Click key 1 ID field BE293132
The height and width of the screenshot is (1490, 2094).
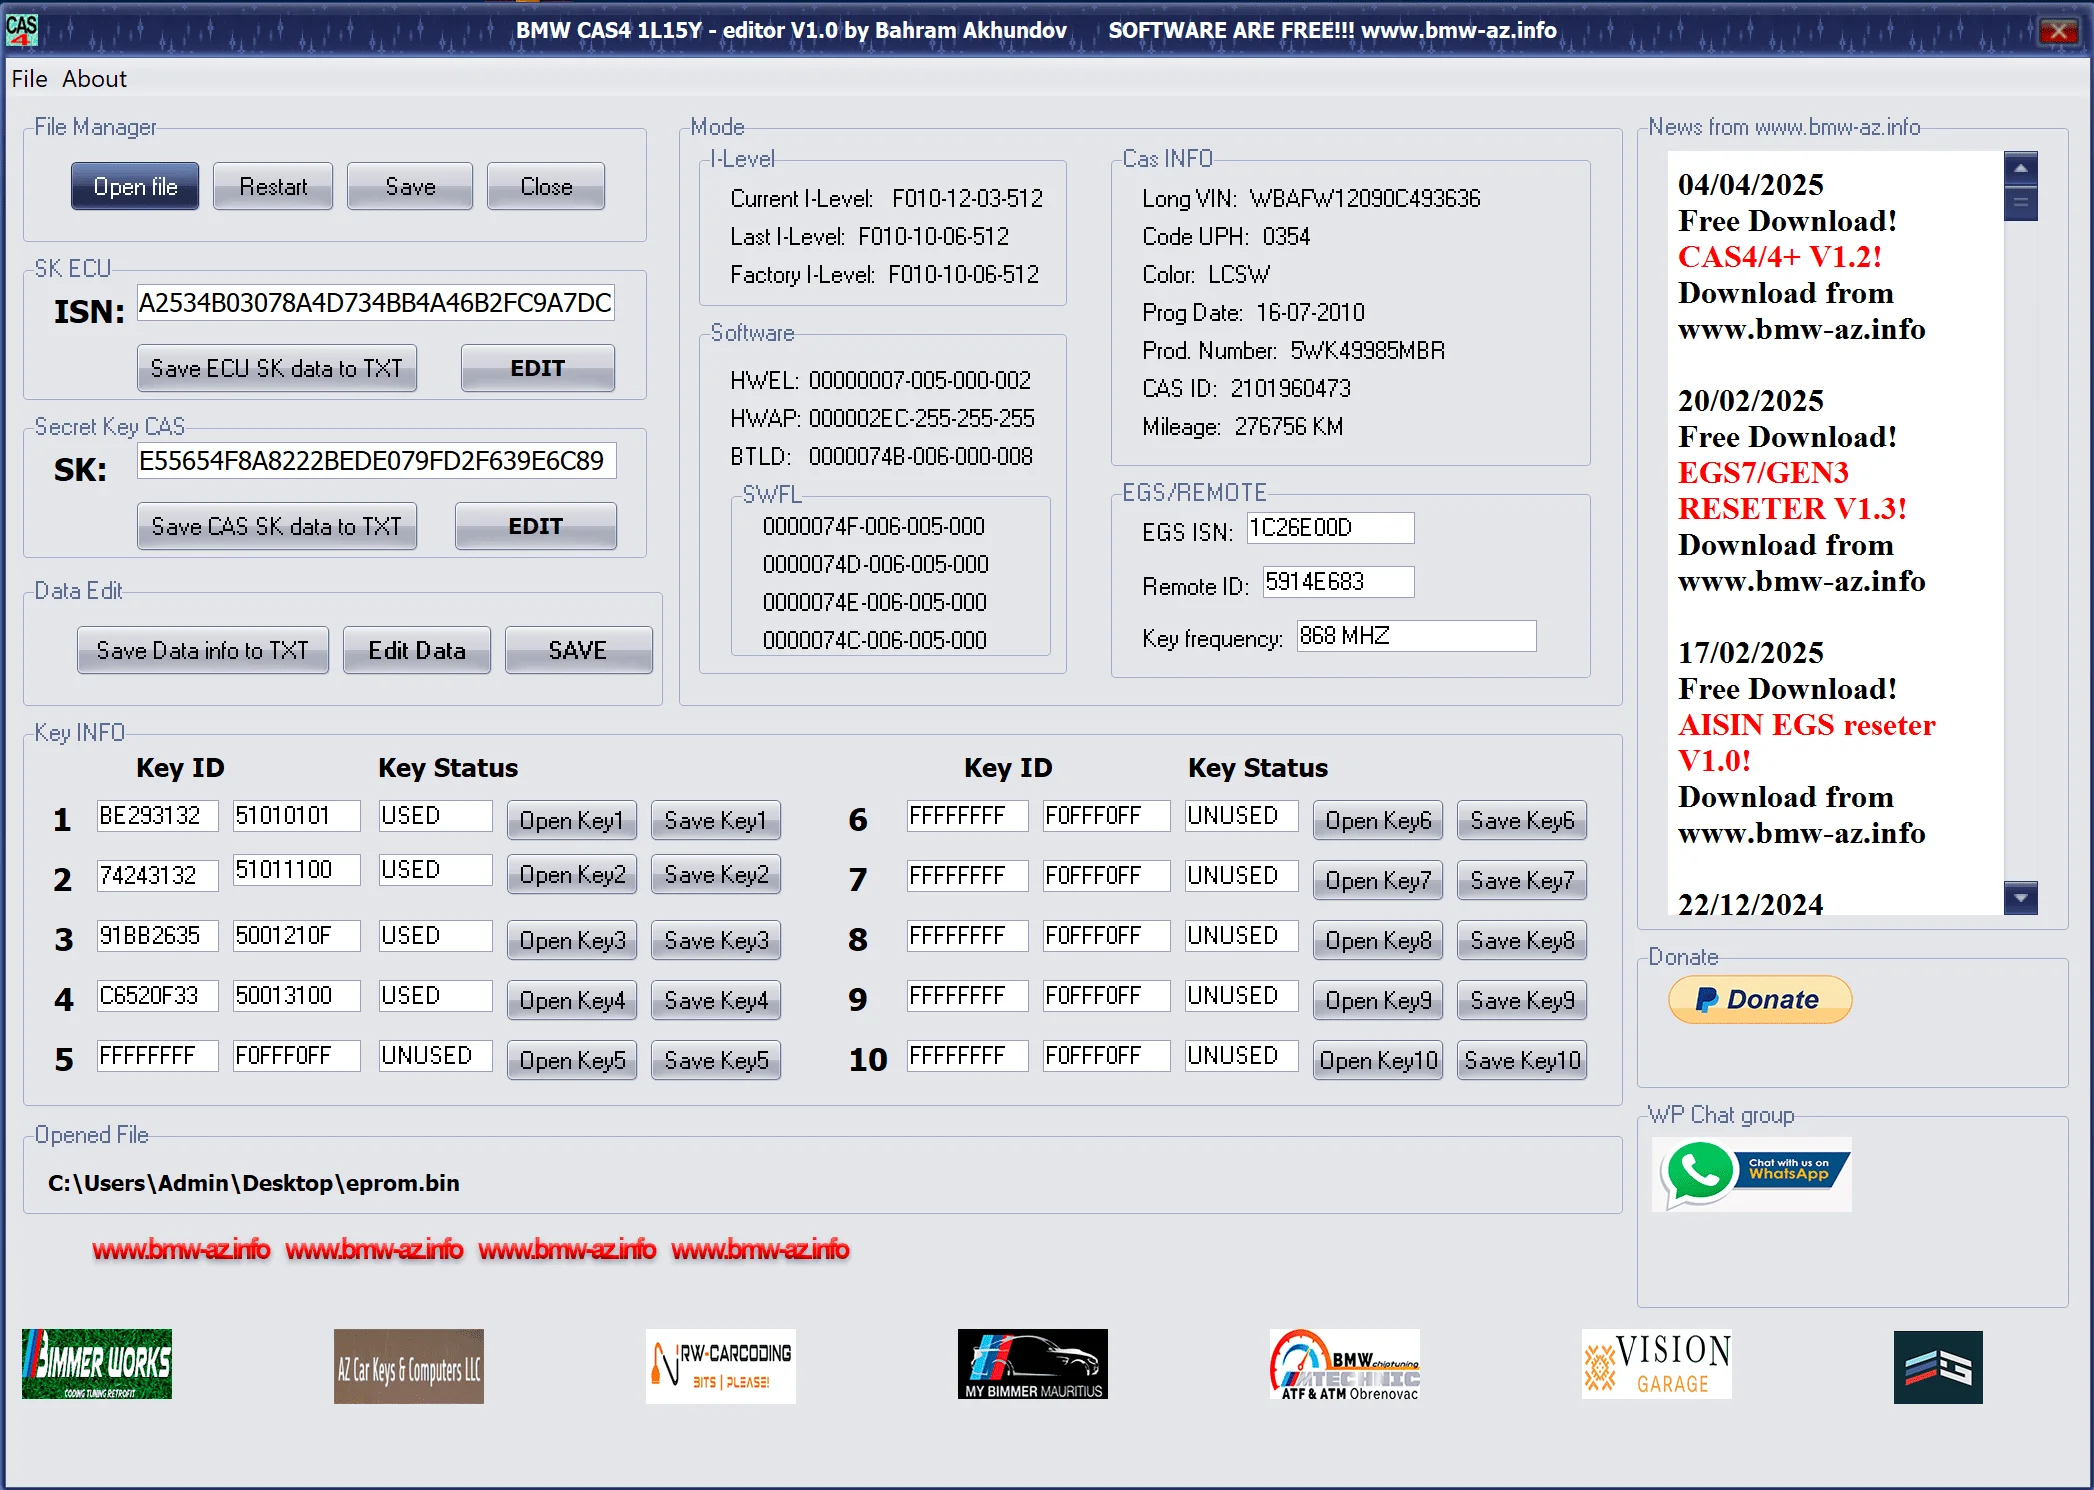[x=157, y=816]
